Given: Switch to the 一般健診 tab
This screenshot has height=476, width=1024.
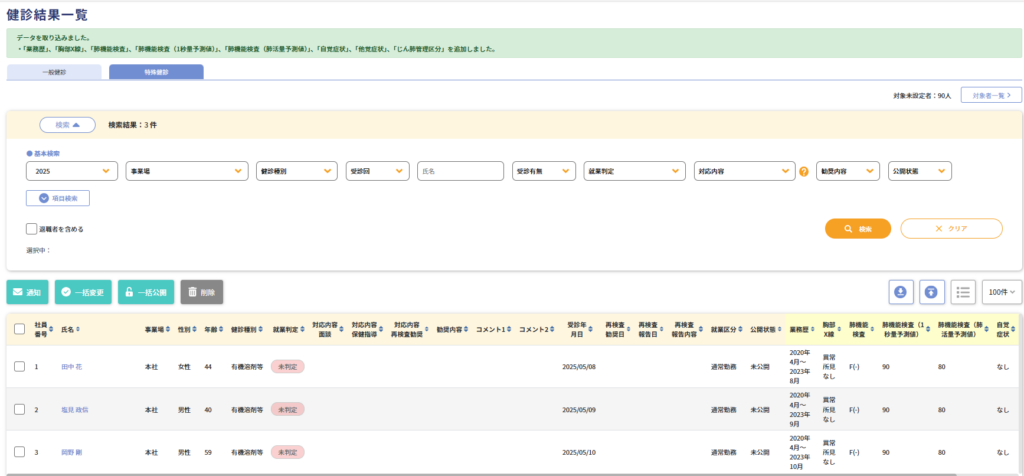Looking at the screenshot, I should (x=54, y=72).
